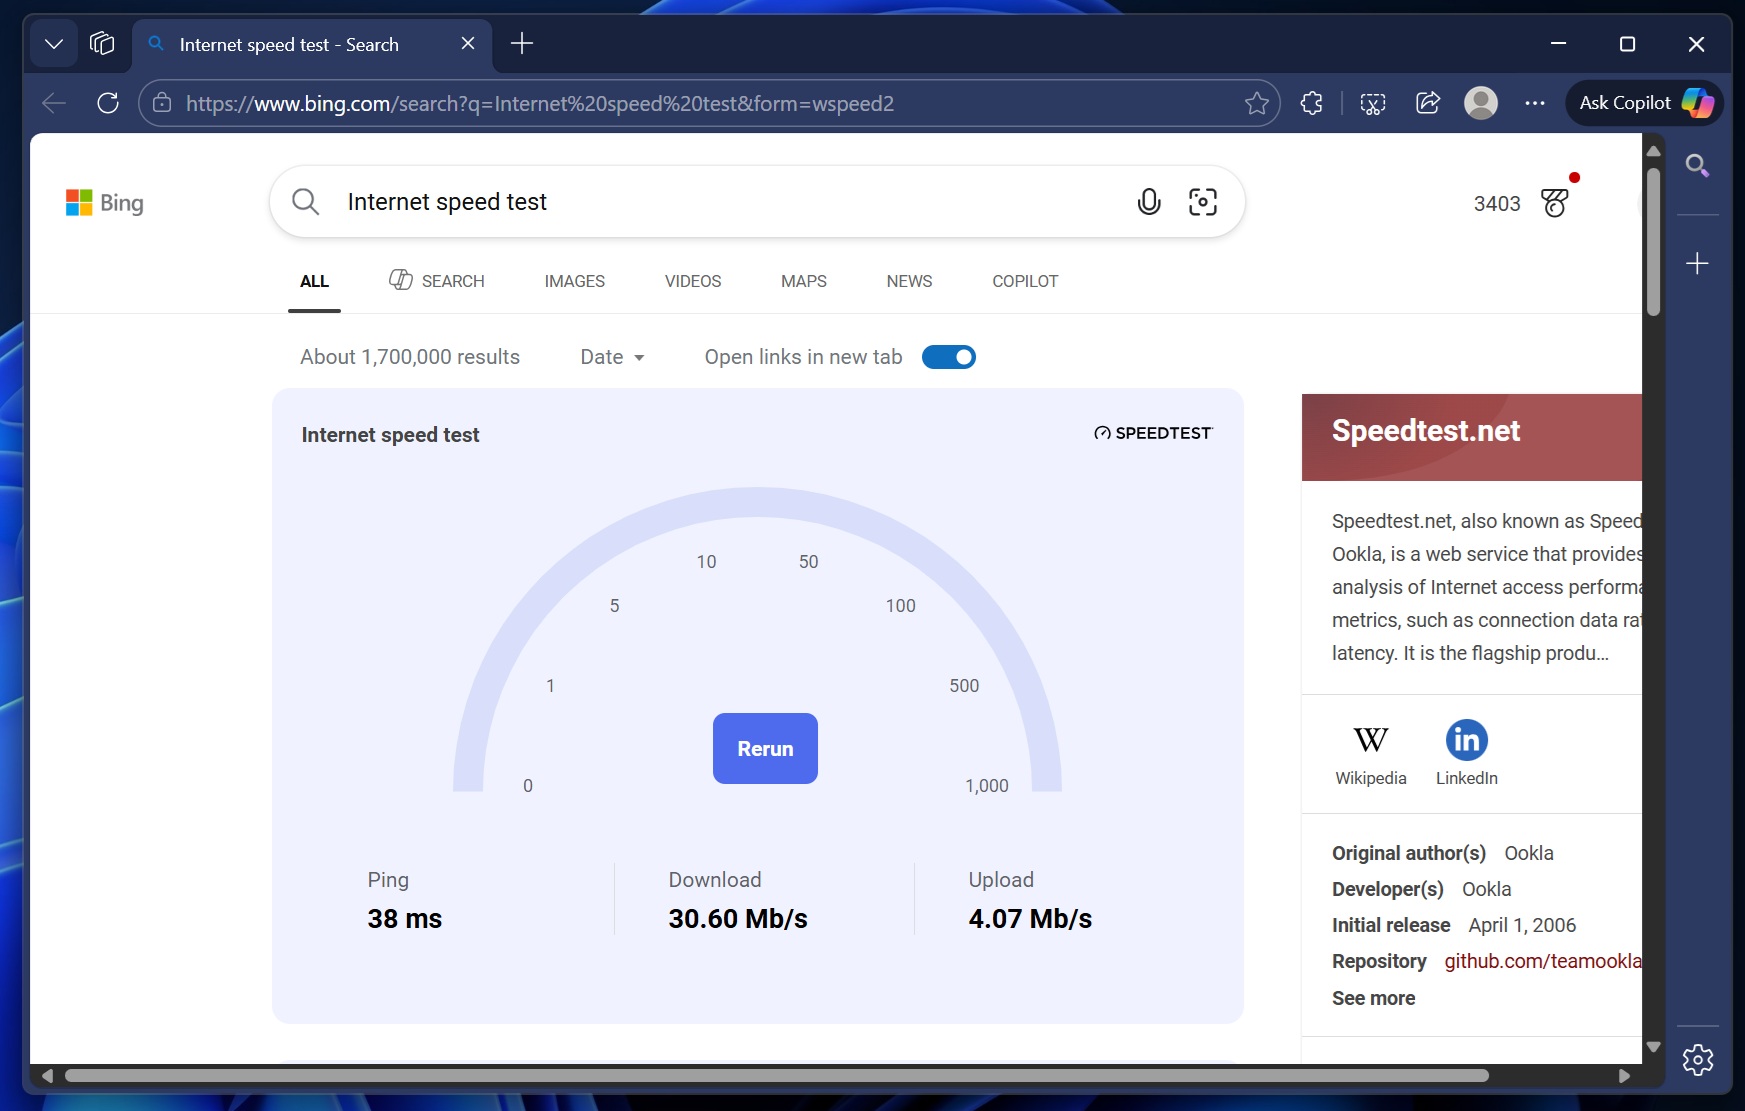Open sidebar search magnifier icon
1745x1111 pixels.
1697,165
